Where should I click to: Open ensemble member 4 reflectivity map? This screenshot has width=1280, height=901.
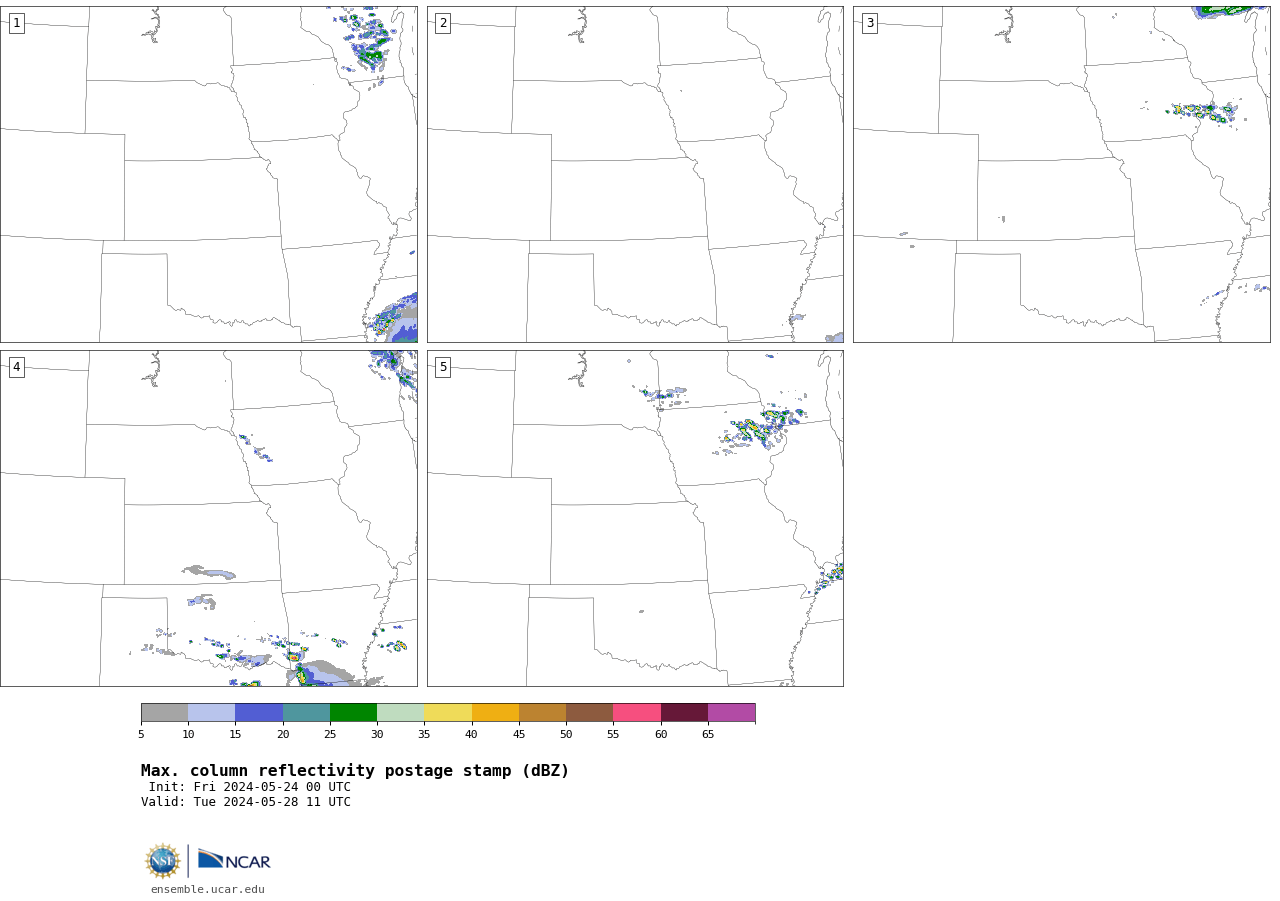209,518
